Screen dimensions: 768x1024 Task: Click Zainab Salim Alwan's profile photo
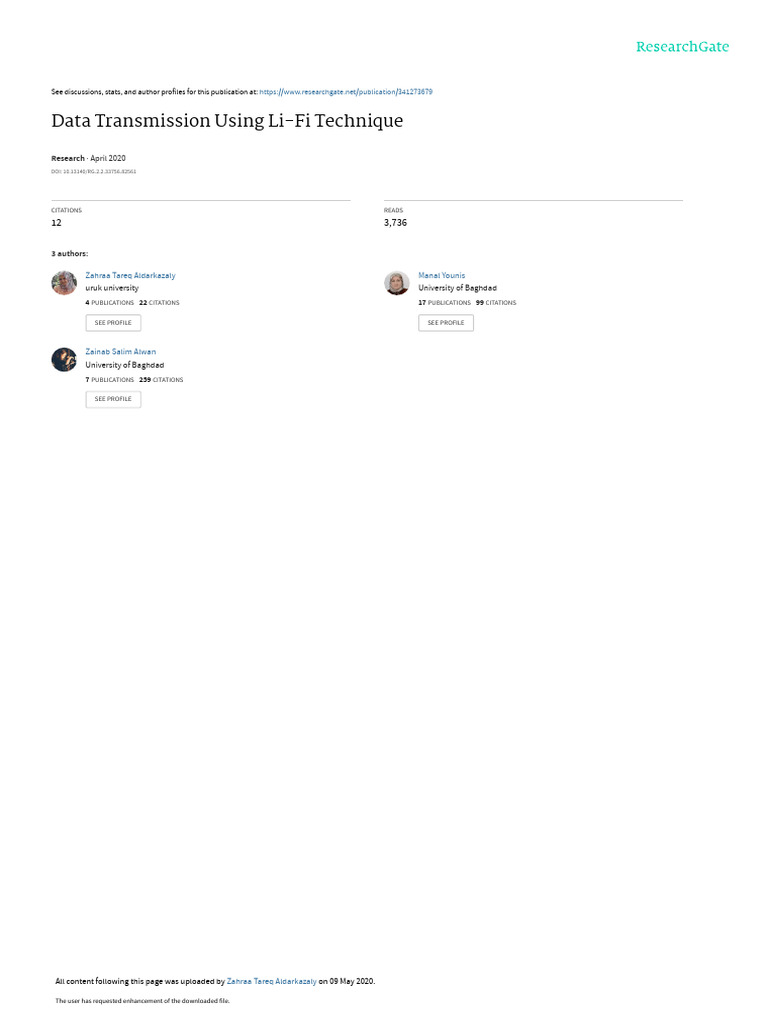click(x=64, y=359)
